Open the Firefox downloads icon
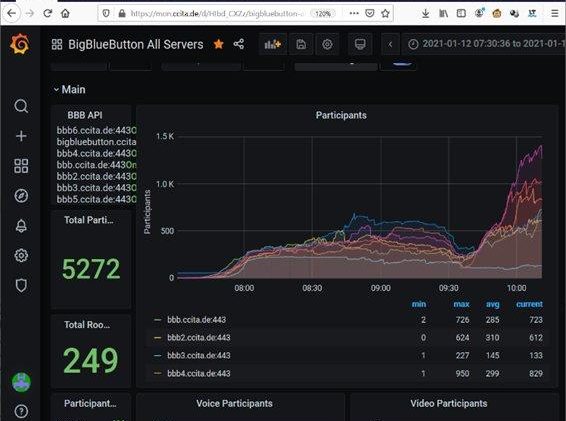This screenshot has height=421, width=566. click(x=426, y=13)
